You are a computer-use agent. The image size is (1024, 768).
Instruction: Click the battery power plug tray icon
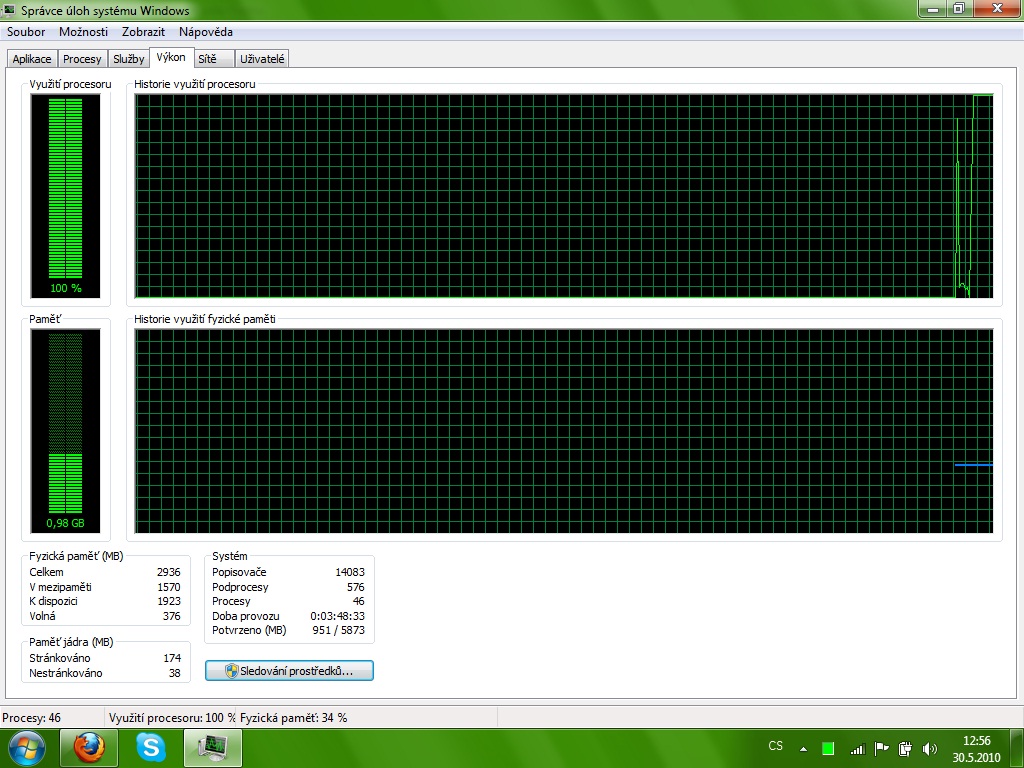coord(905,748)
